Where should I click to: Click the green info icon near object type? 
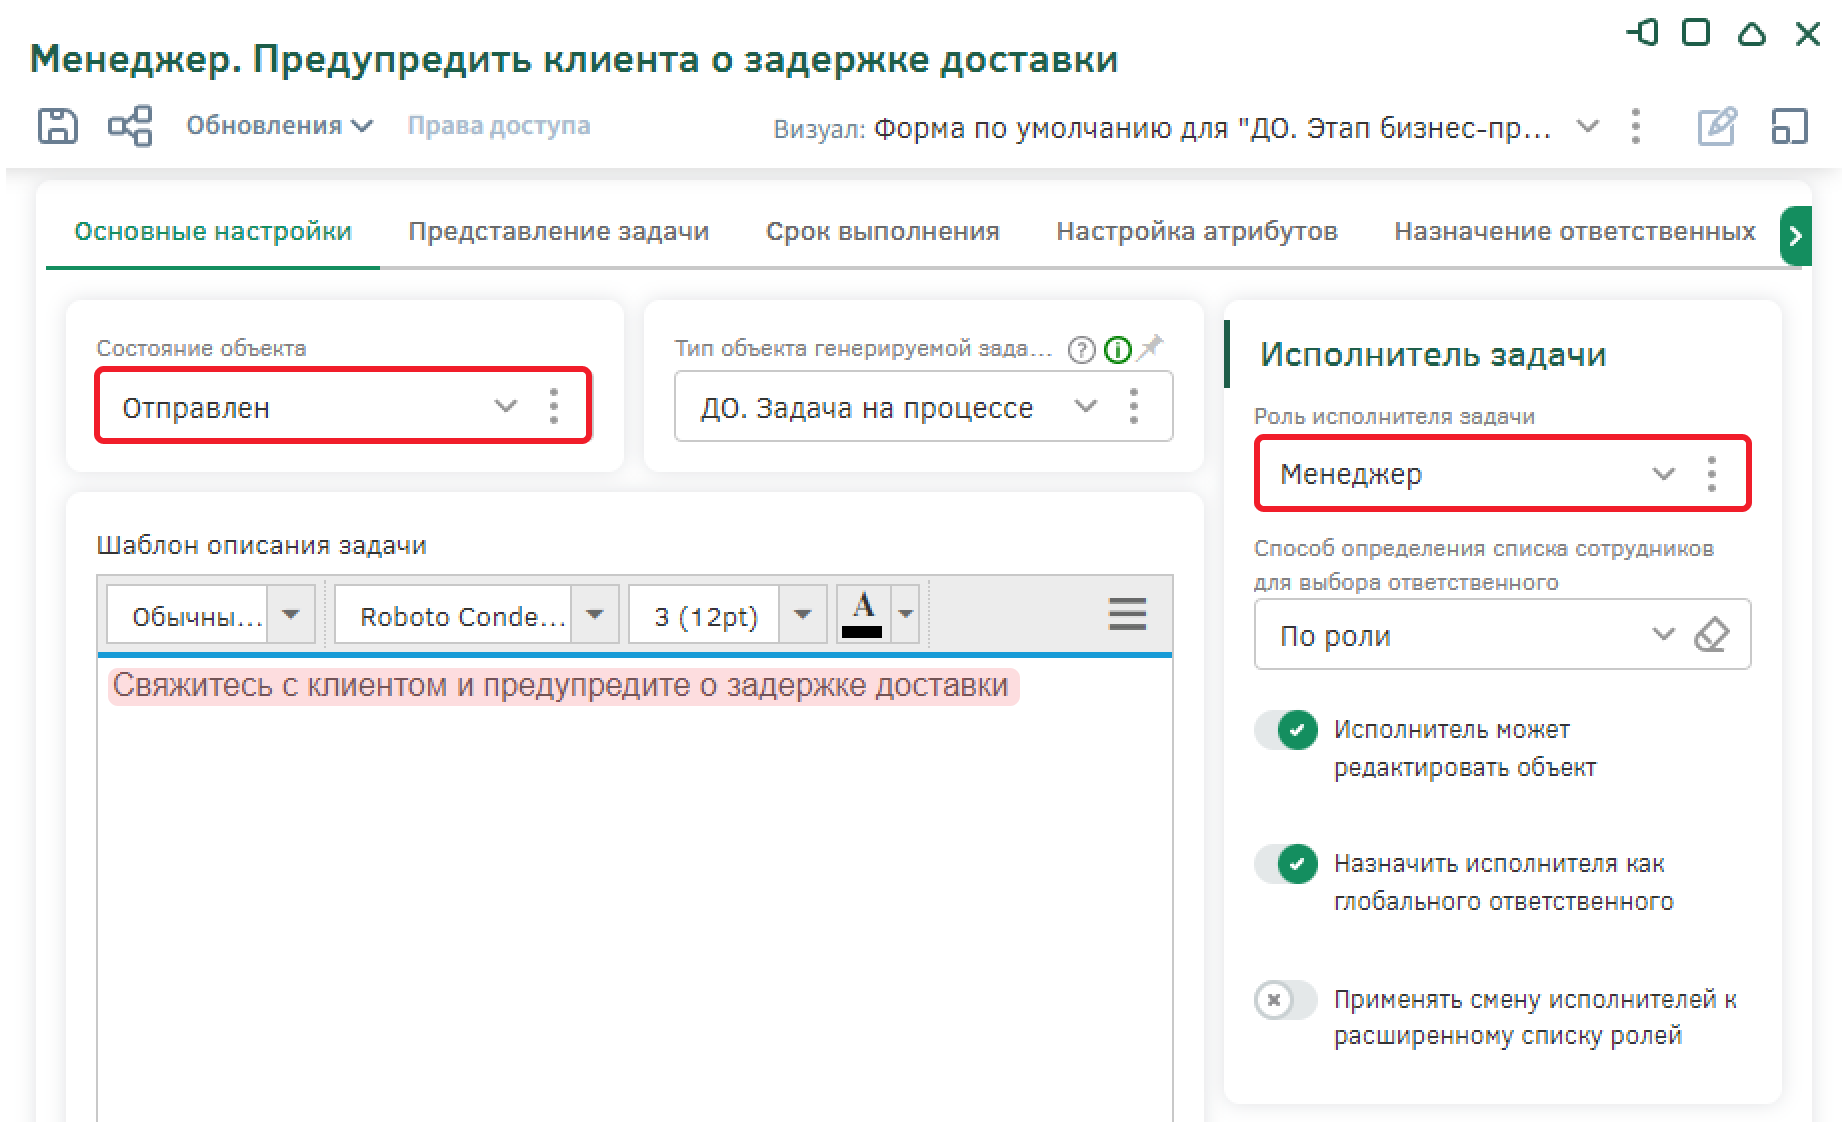coord(1117,350)
